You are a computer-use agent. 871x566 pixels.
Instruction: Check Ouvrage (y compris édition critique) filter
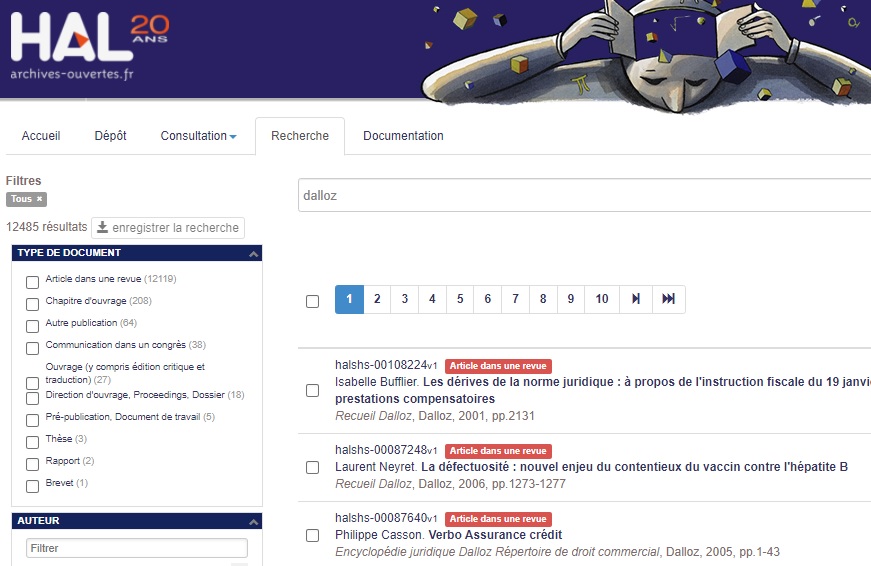pyautogui.click(x=32, y=383)
